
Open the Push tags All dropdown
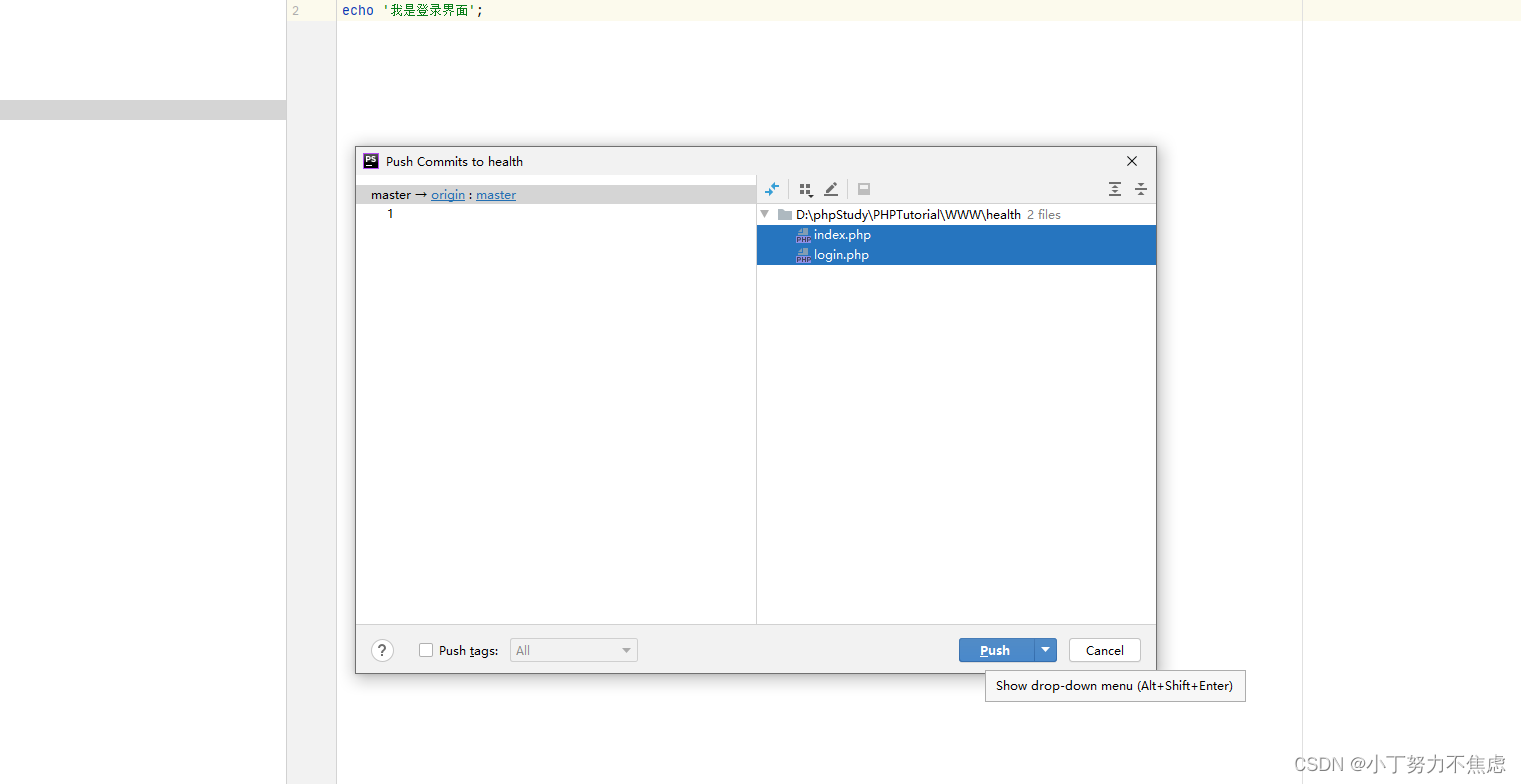pos(574,650)
